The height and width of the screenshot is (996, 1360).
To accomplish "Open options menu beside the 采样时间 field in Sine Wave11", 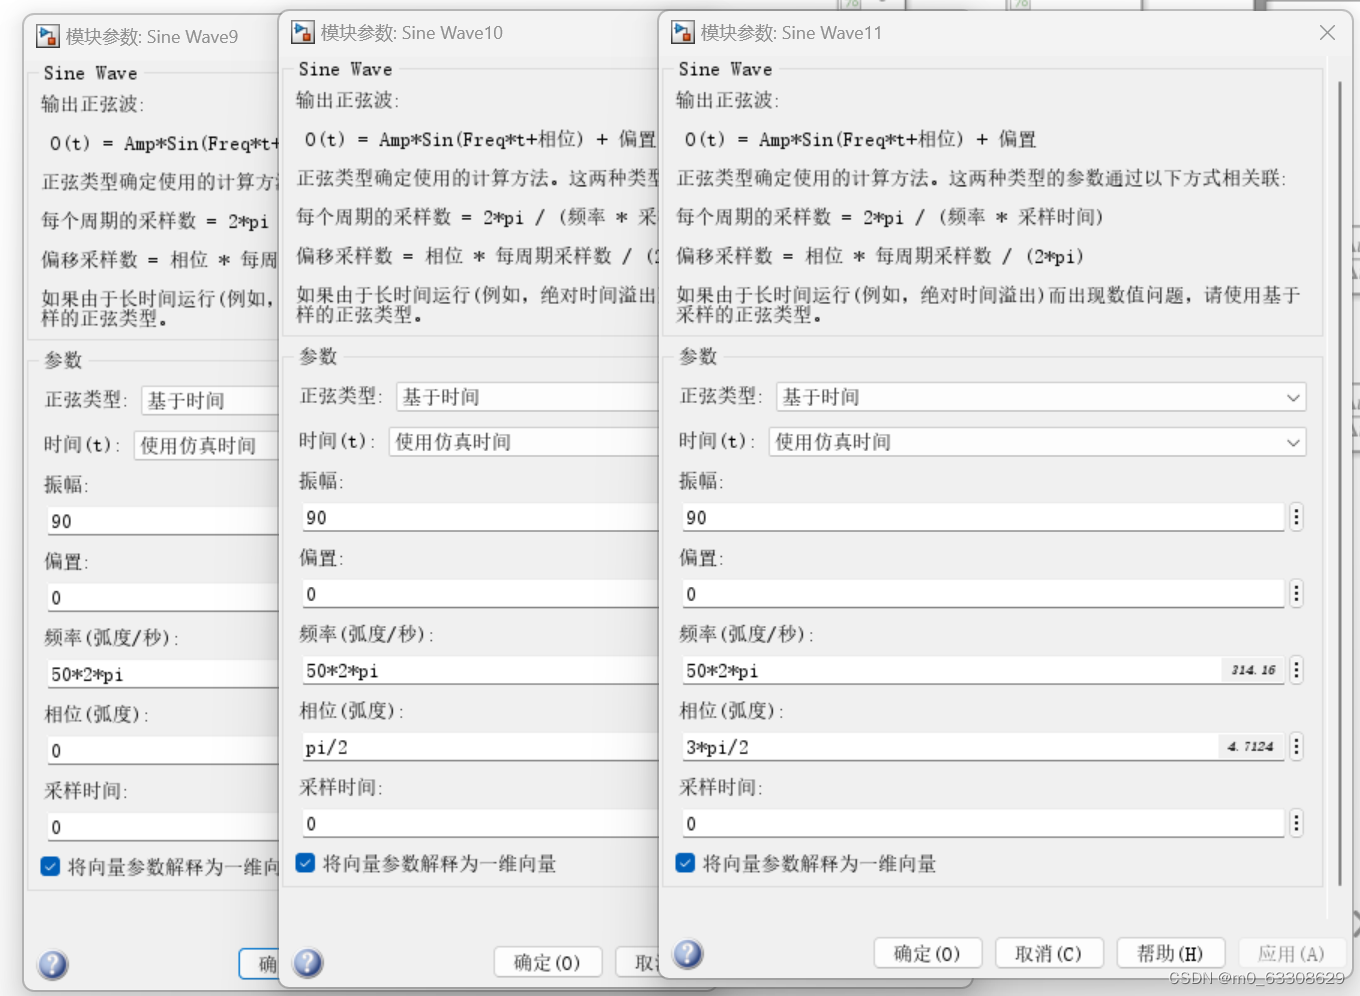I will pos(1296,823).
